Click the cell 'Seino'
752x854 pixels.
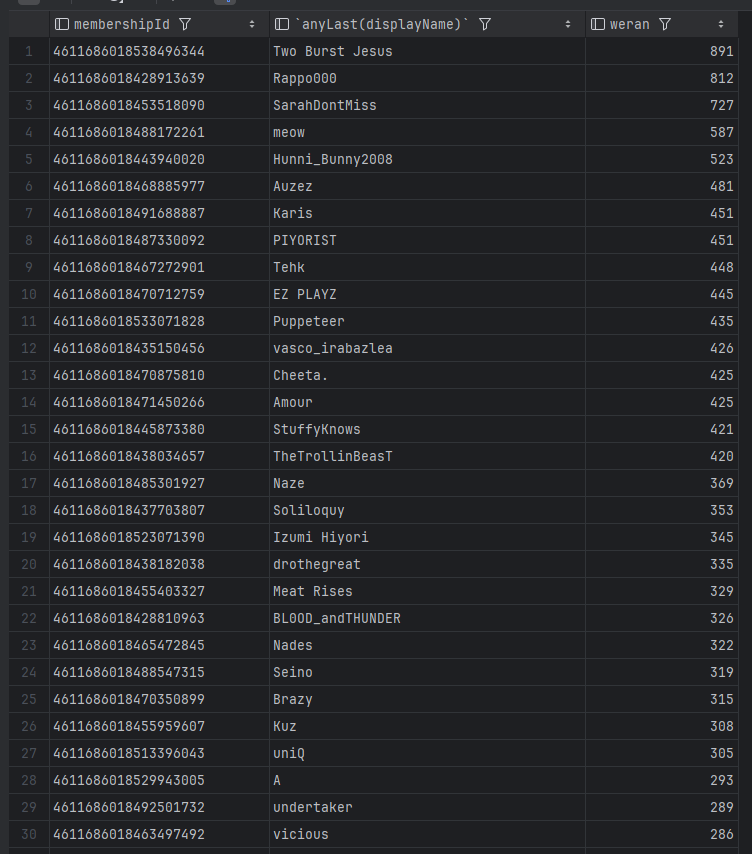tap(427, 672)
